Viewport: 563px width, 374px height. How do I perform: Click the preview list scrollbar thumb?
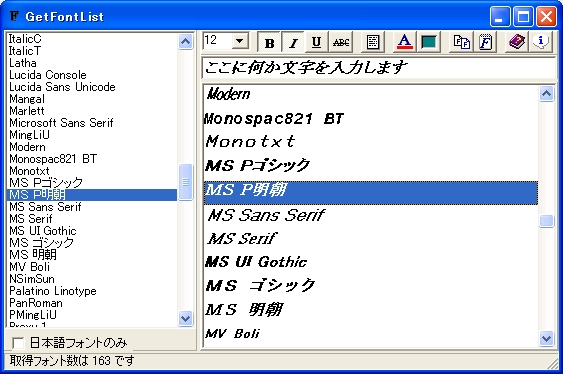546,221
